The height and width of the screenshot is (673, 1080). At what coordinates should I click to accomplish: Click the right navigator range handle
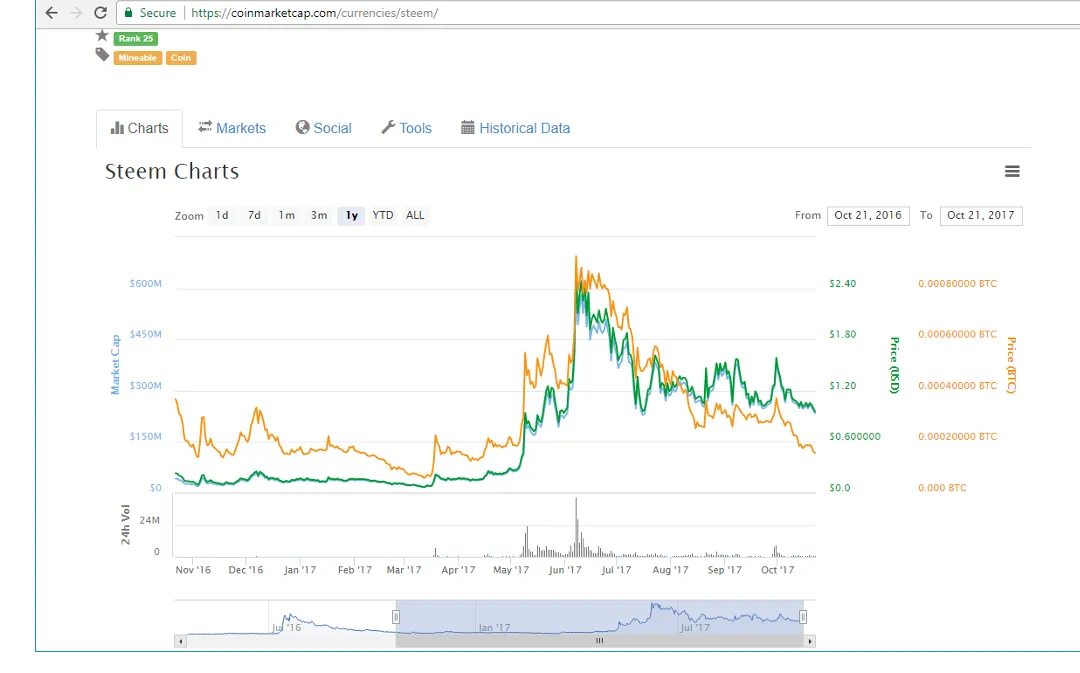[803, 617]
